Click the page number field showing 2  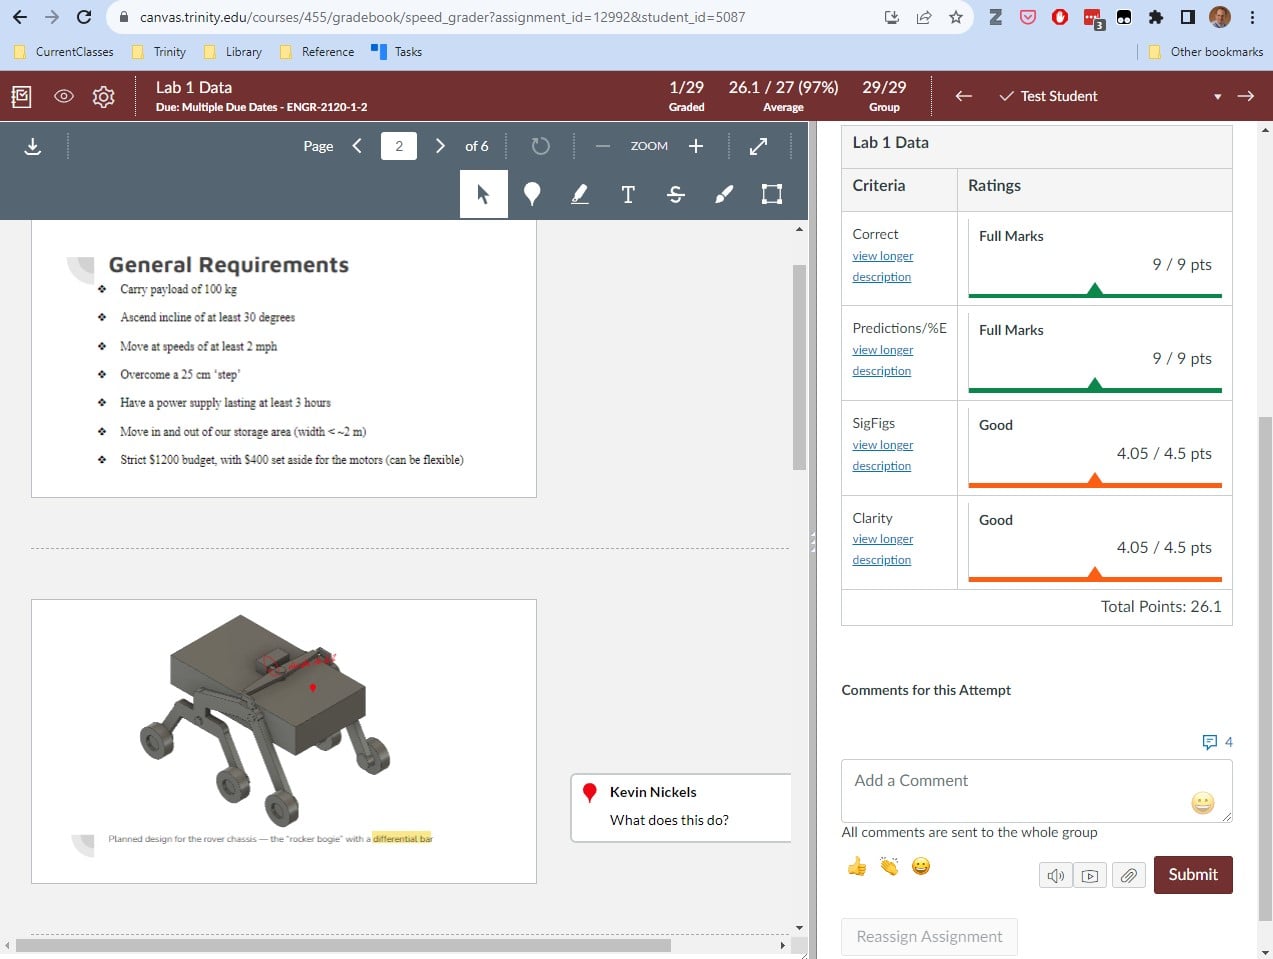pos(399,146)
